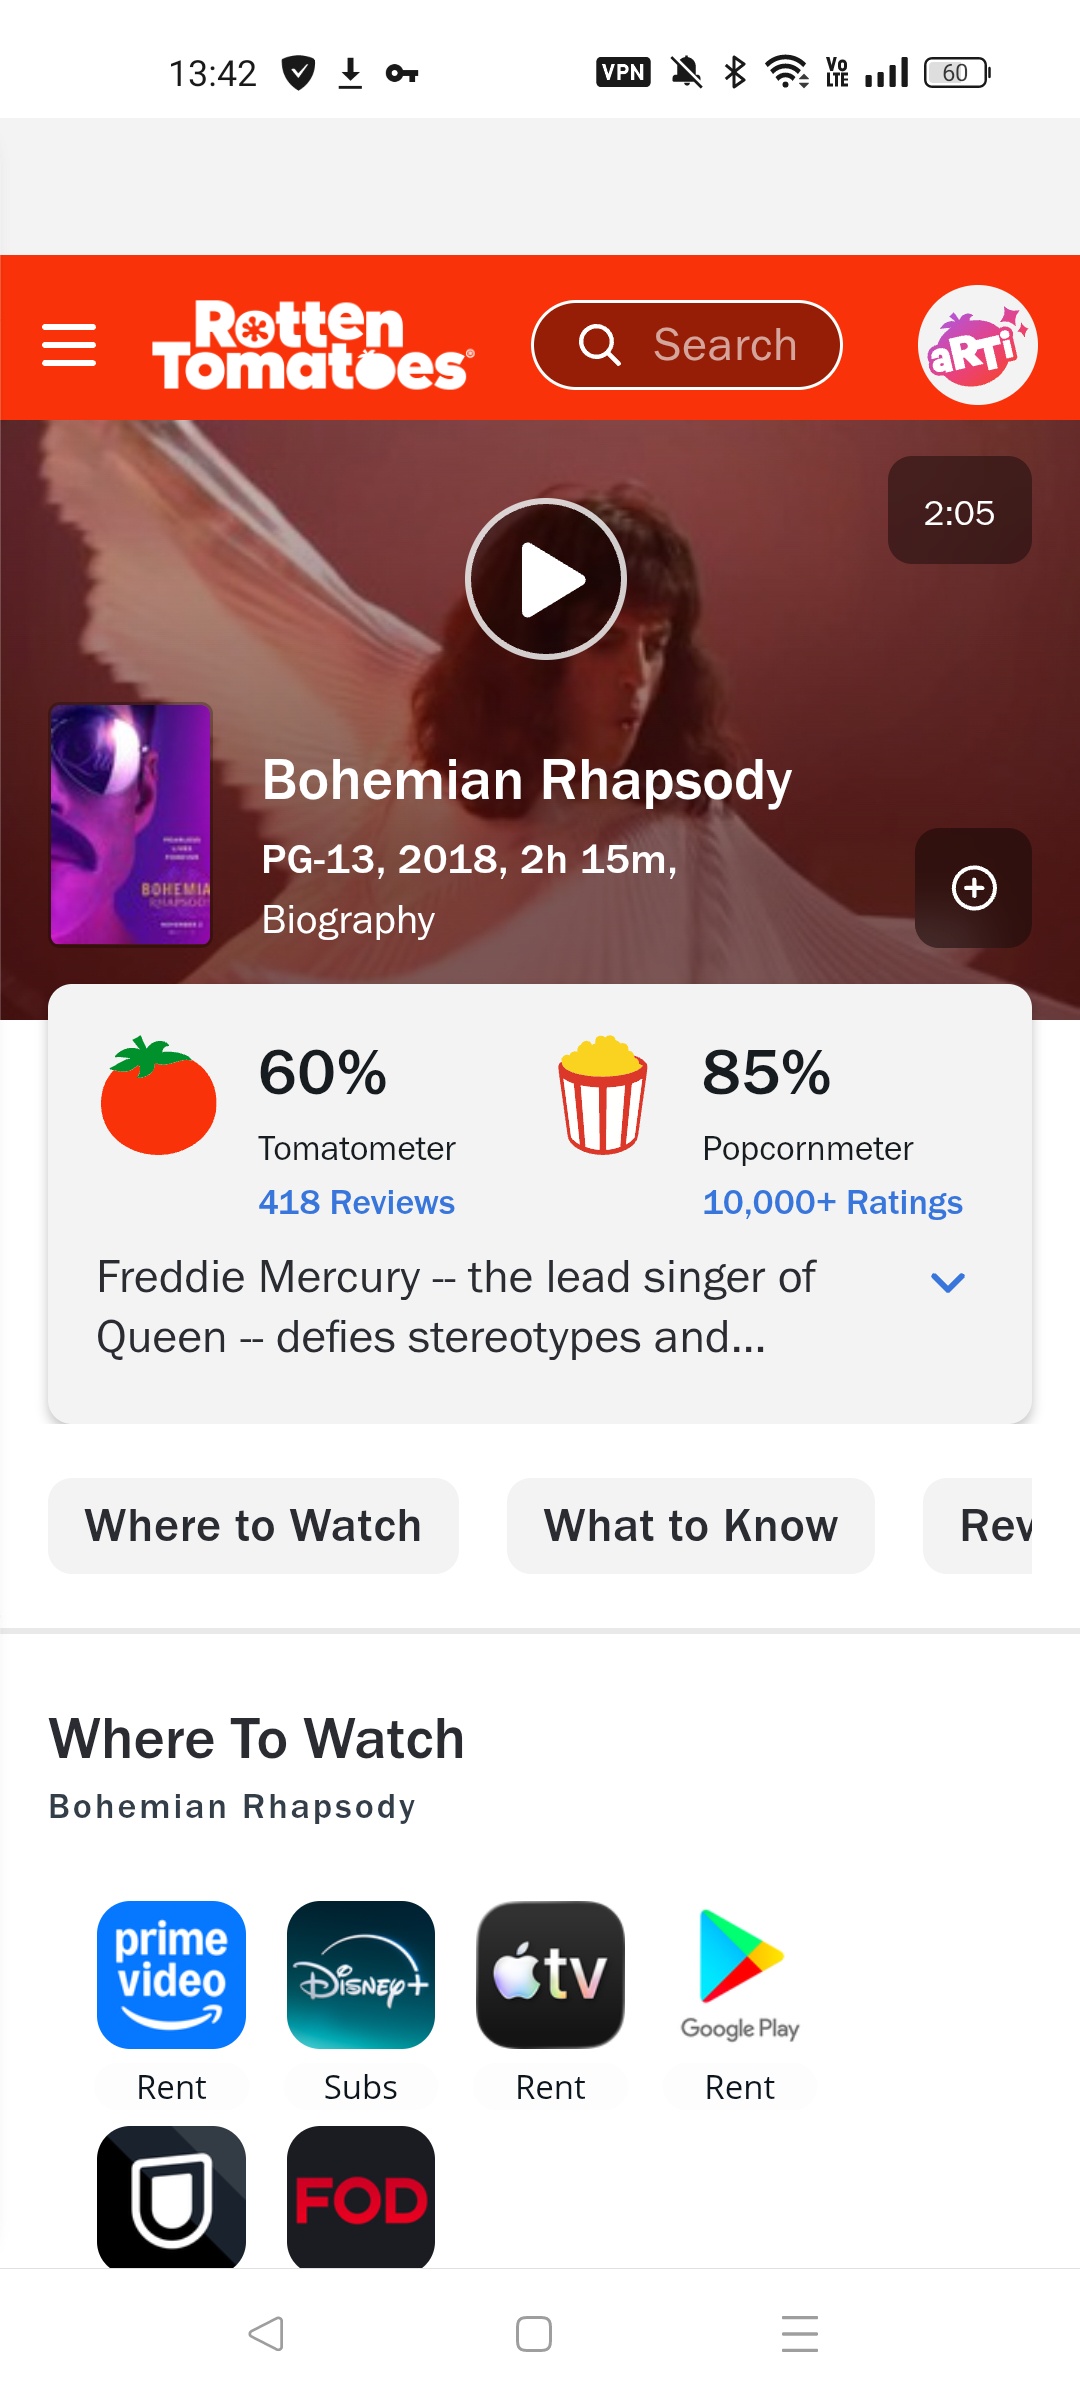1080x2400 pixels.
Task: Open the hamburger navigation menu
Action: click(x=69, y=345)
